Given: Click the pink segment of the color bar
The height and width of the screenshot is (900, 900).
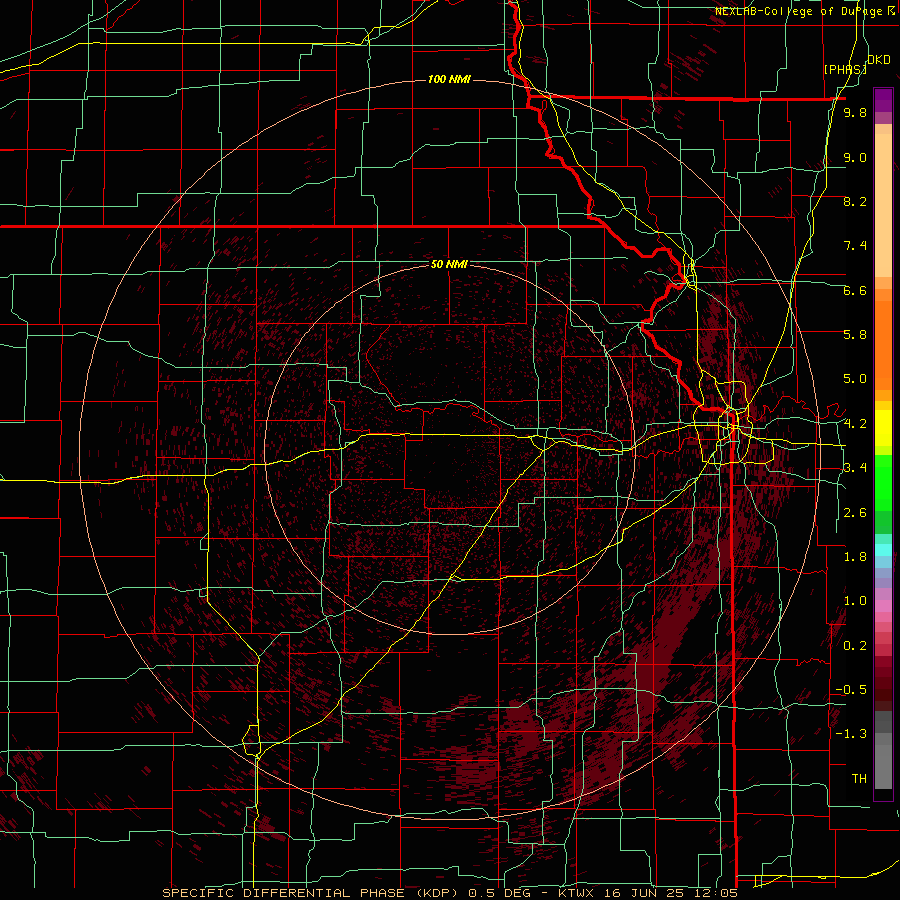Looking at the screenshot, I should tap(883, 606).
